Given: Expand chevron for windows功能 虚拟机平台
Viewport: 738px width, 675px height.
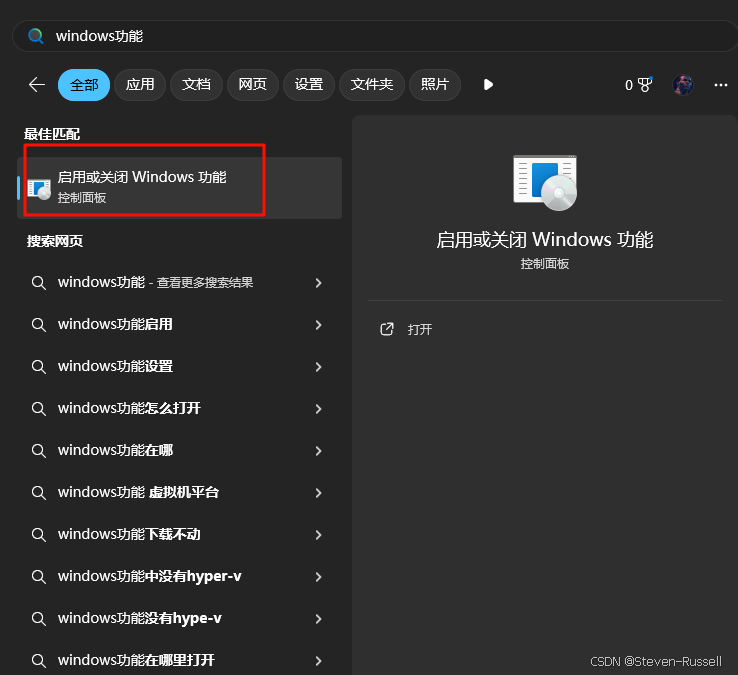Looking at the screenshot, I should 319,493.
